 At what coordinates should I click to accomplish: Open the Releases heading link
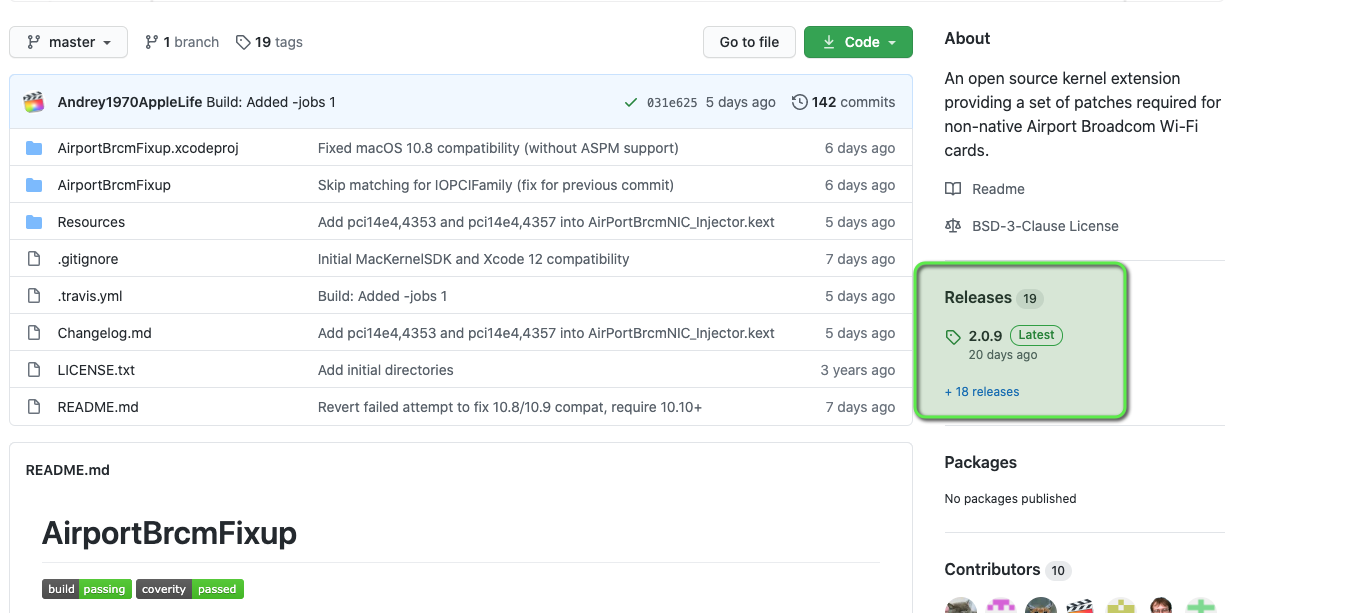click(x=978, y=297)
